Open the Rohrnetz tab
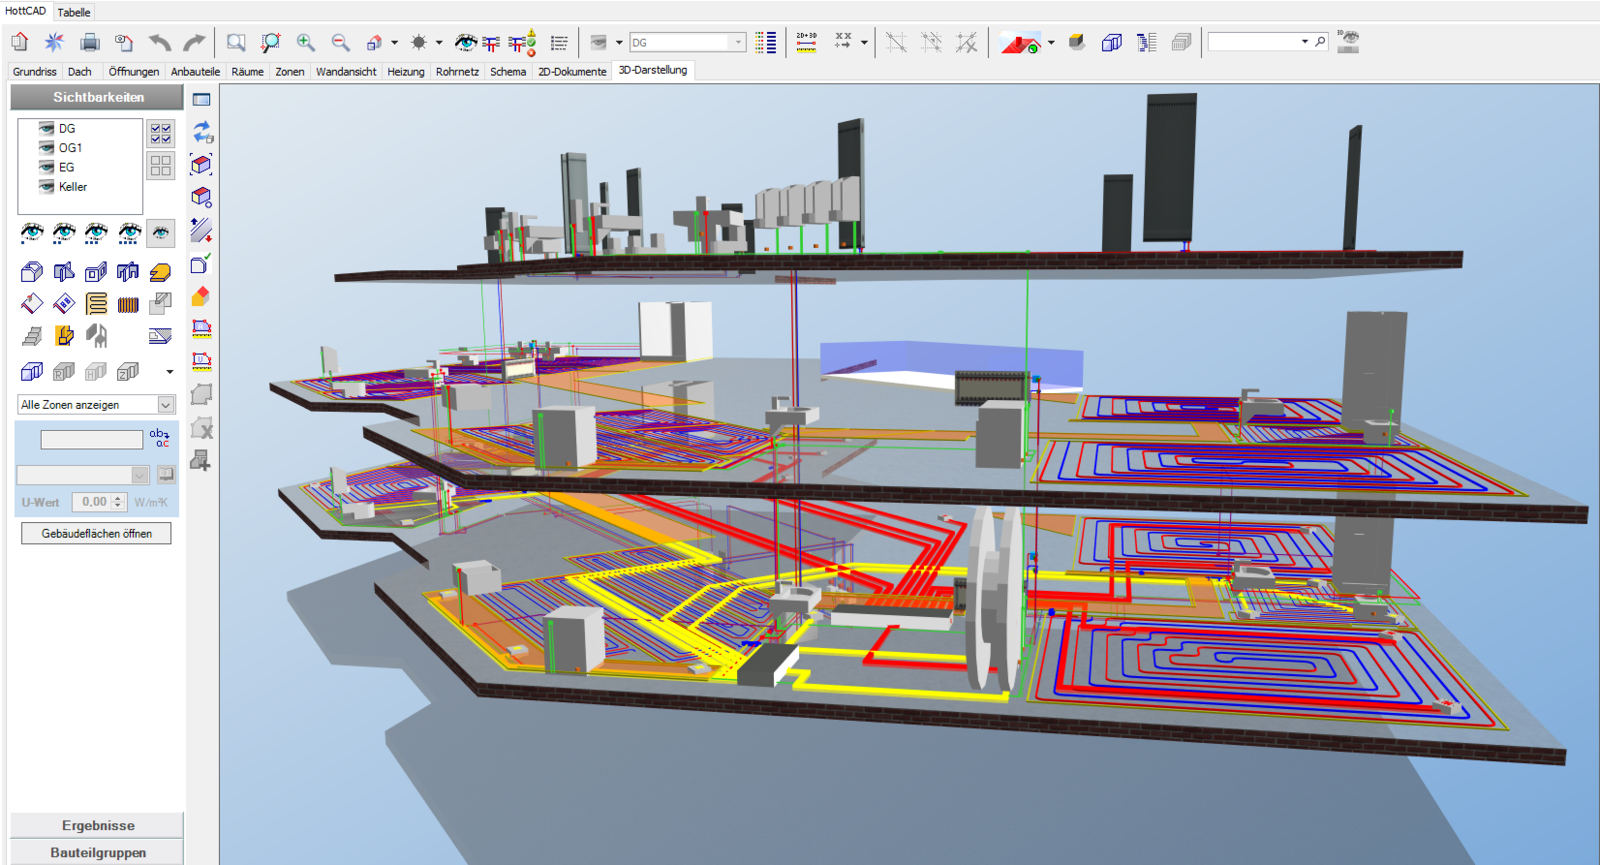 tap(457, 72)
